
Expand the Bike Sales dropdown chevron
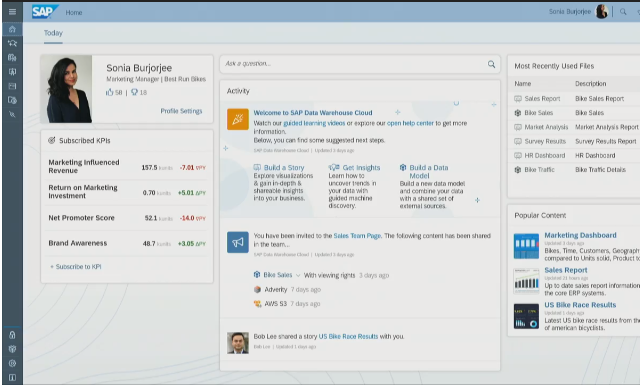(x=298, y=275)
